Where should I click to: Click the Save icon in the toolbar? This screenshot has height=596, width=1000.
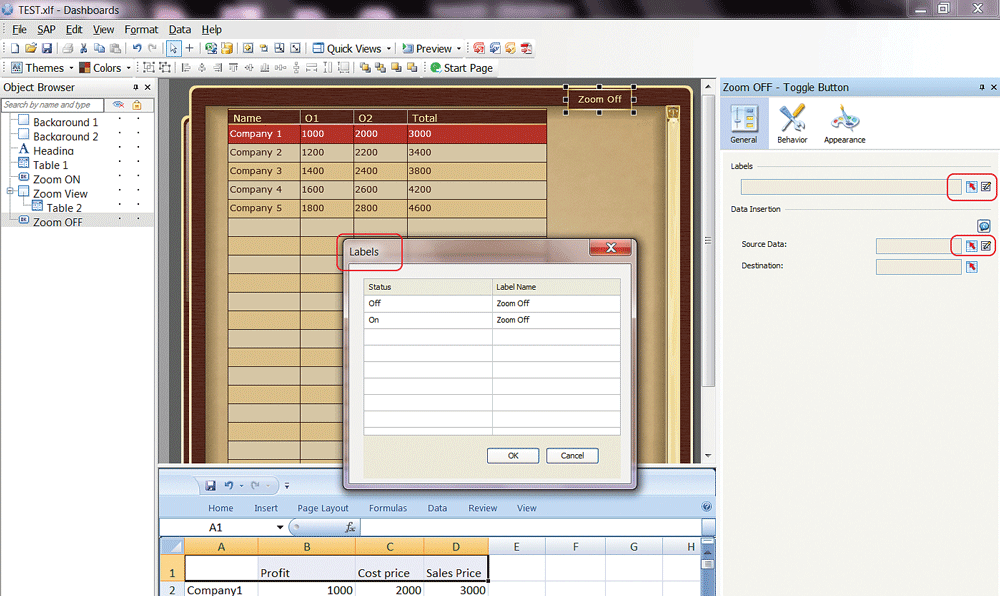47,48
